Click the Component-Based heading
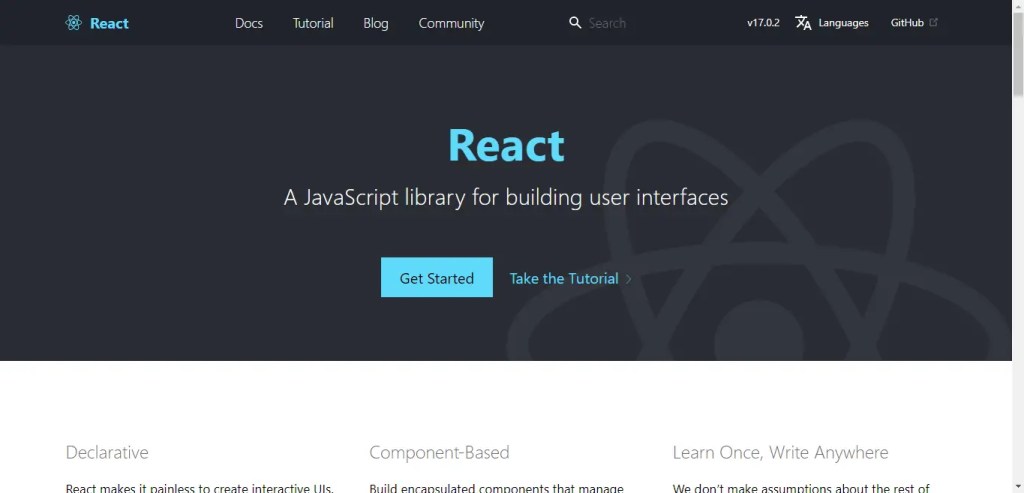 [439, 453]
